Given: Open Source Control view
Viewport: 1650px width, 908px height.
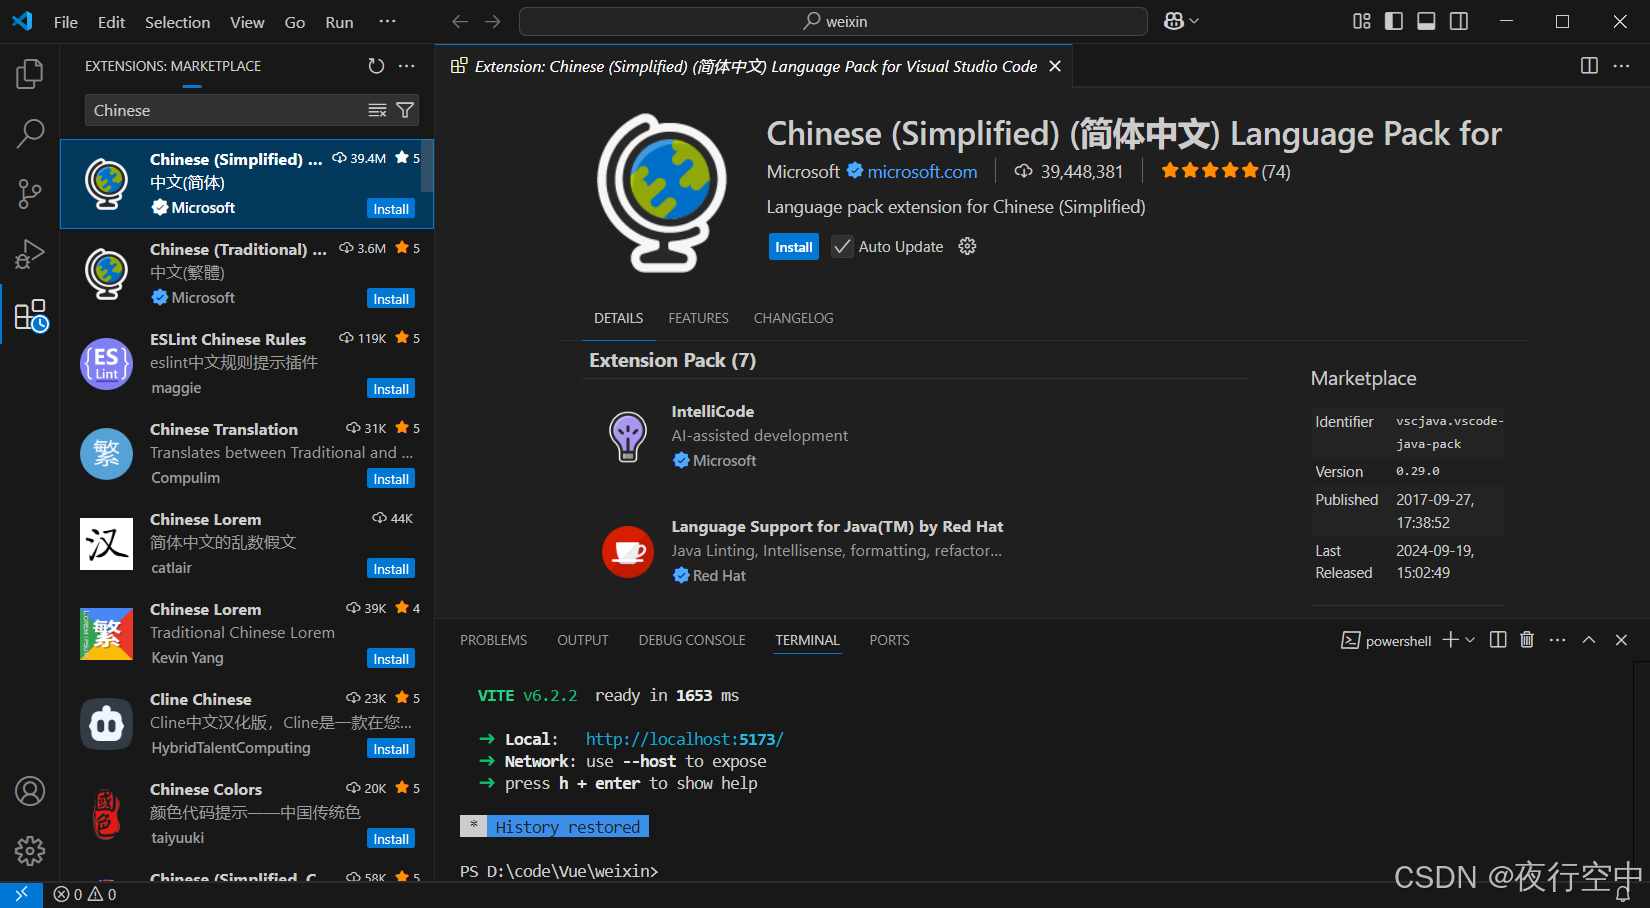Looking at the screenshot, I should (x=30, y=194).
